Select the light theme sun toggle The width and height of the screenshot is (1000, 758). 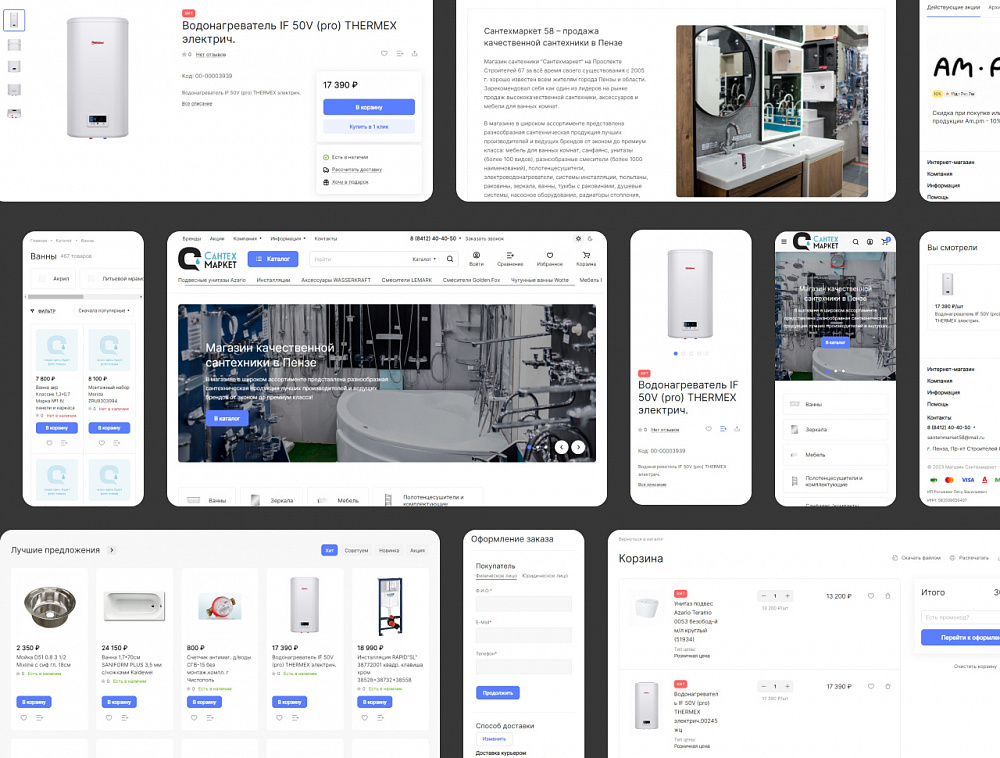tap(577, 238)
